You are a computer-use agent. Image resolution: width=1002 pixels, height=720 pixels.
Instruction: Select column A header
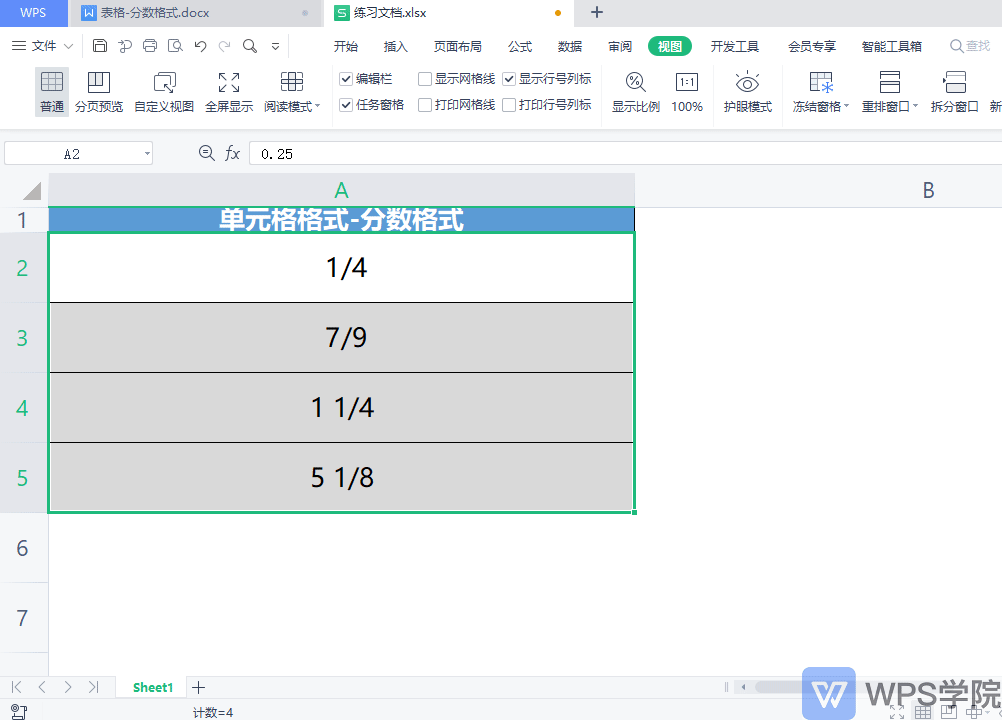tap(341, 190)
